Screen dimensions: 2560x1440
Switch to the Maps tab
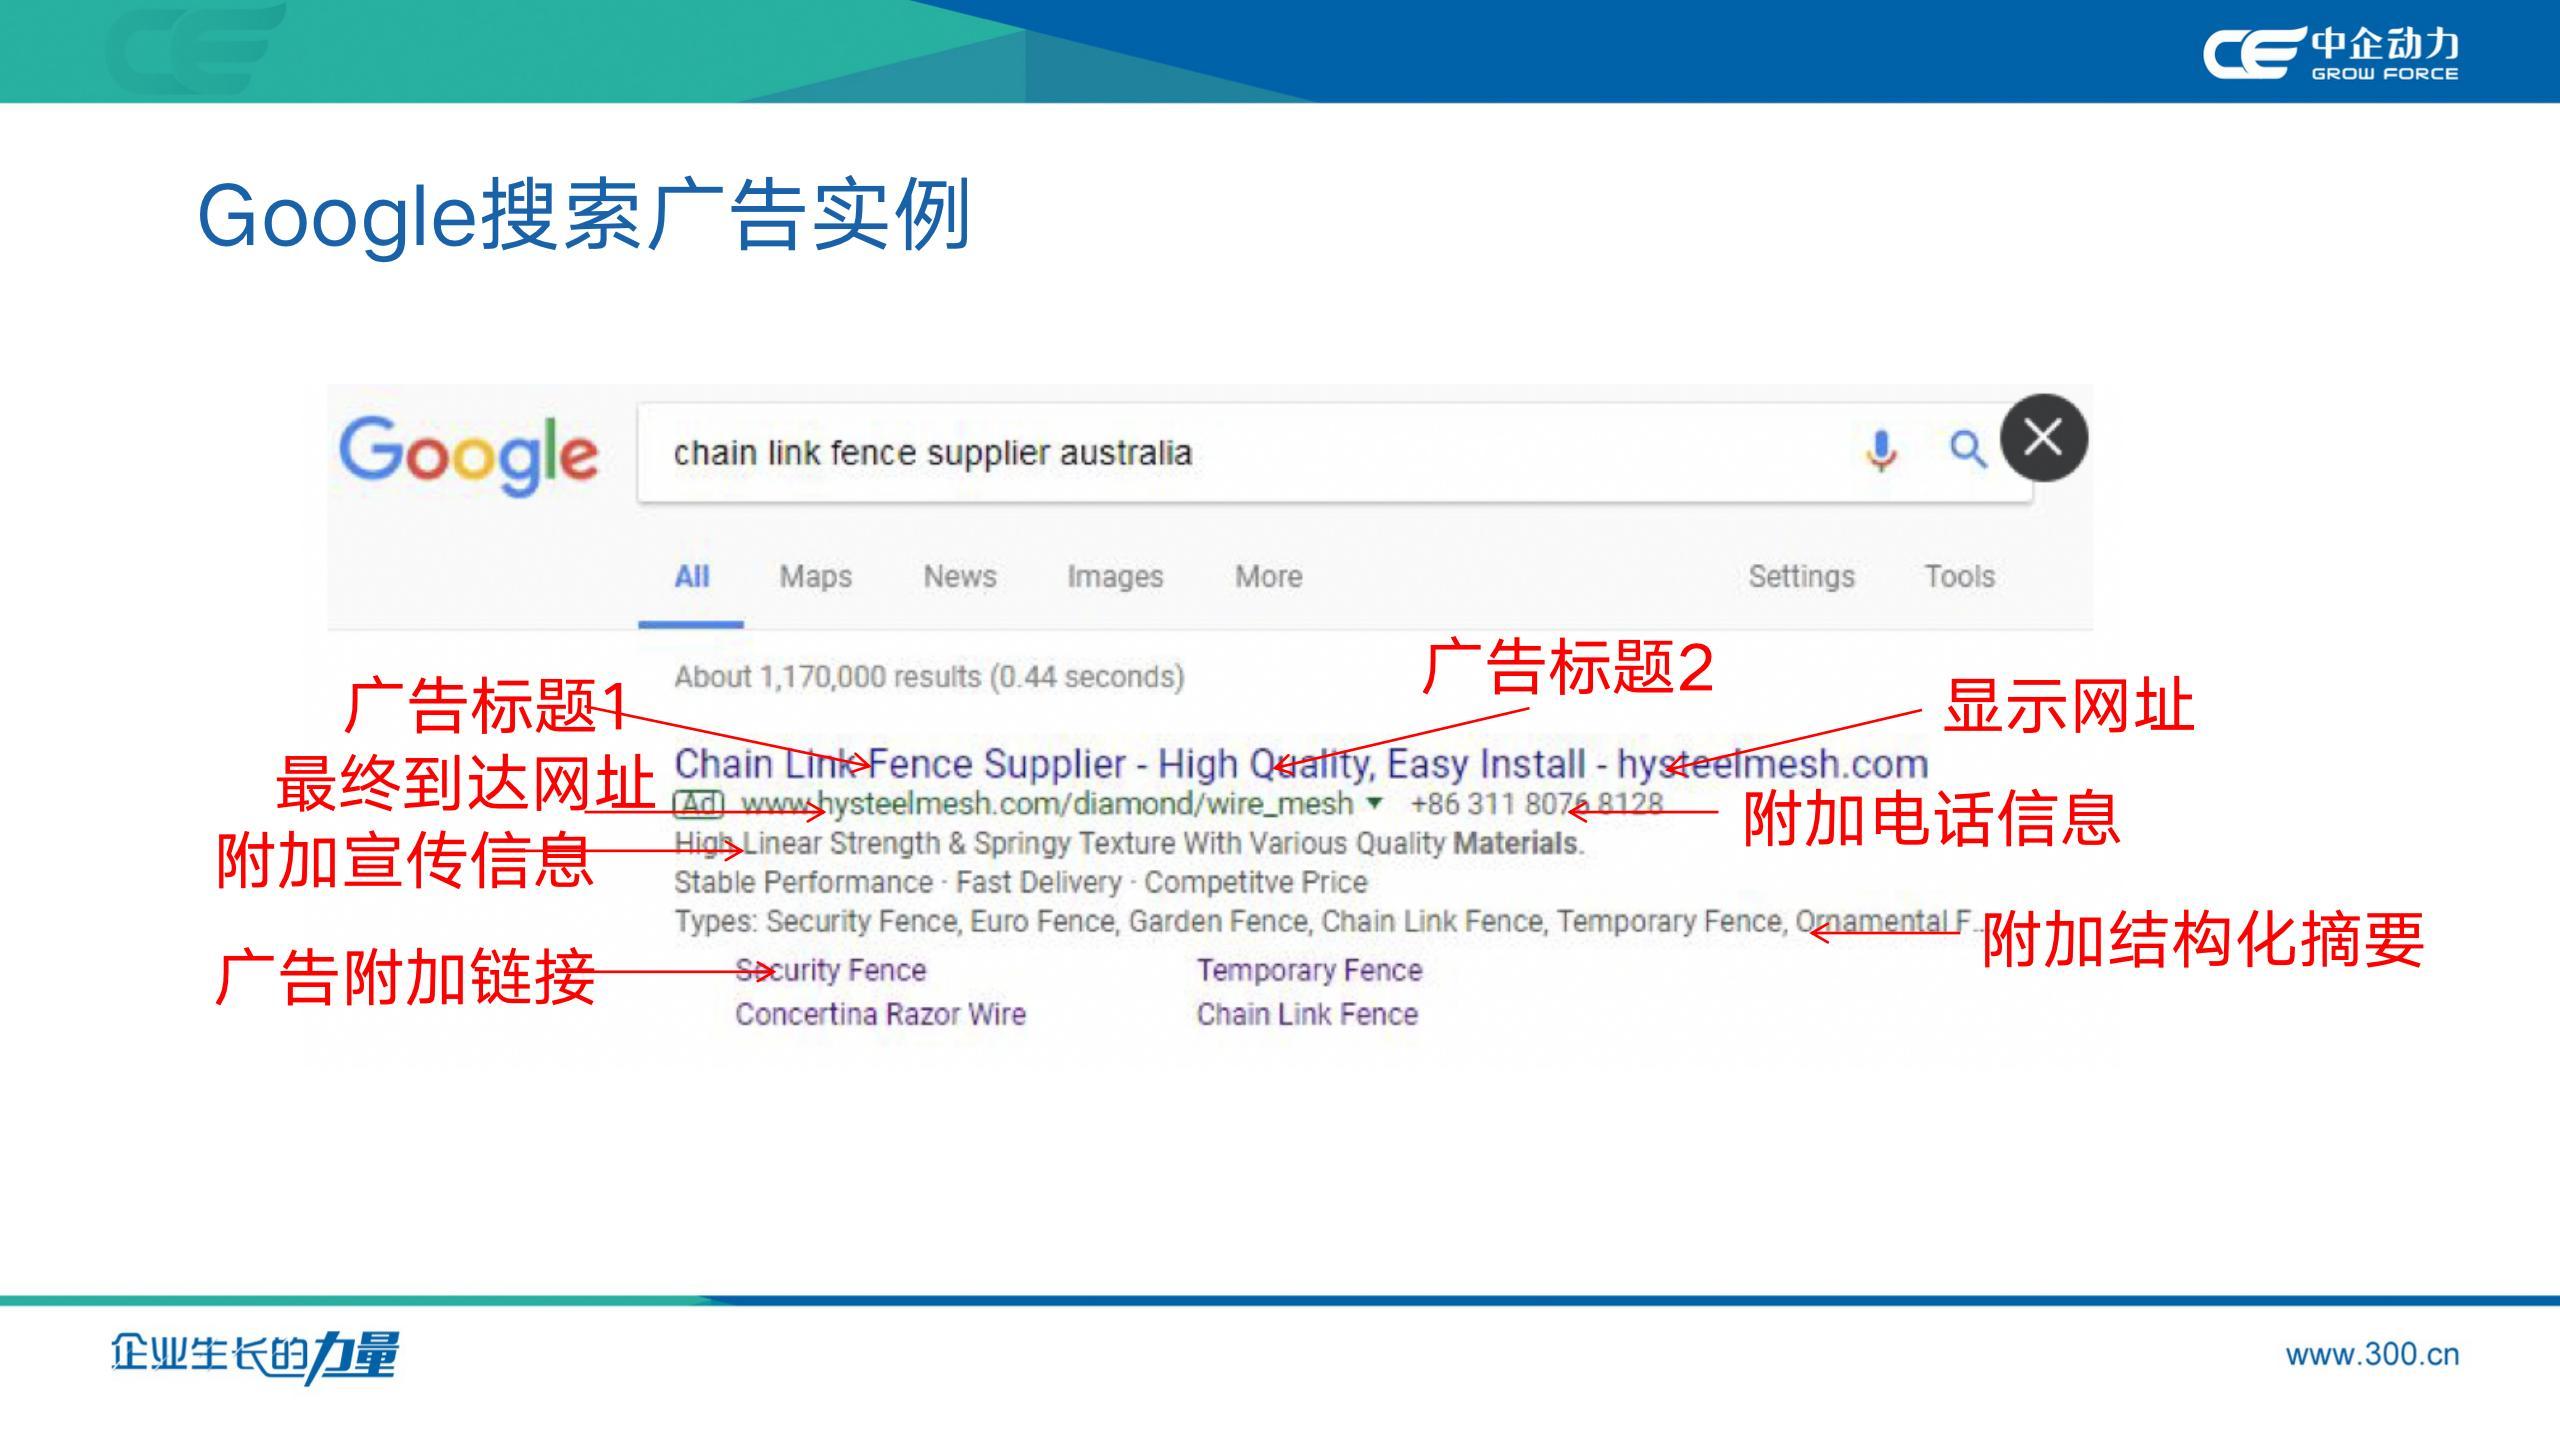pyautogui.click(x=816, y=577)
